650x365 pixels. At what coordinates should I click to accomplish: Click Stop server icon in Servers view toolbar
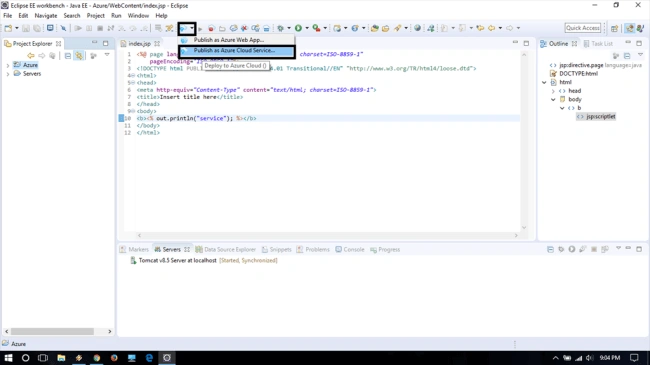(x=594, y=249)
